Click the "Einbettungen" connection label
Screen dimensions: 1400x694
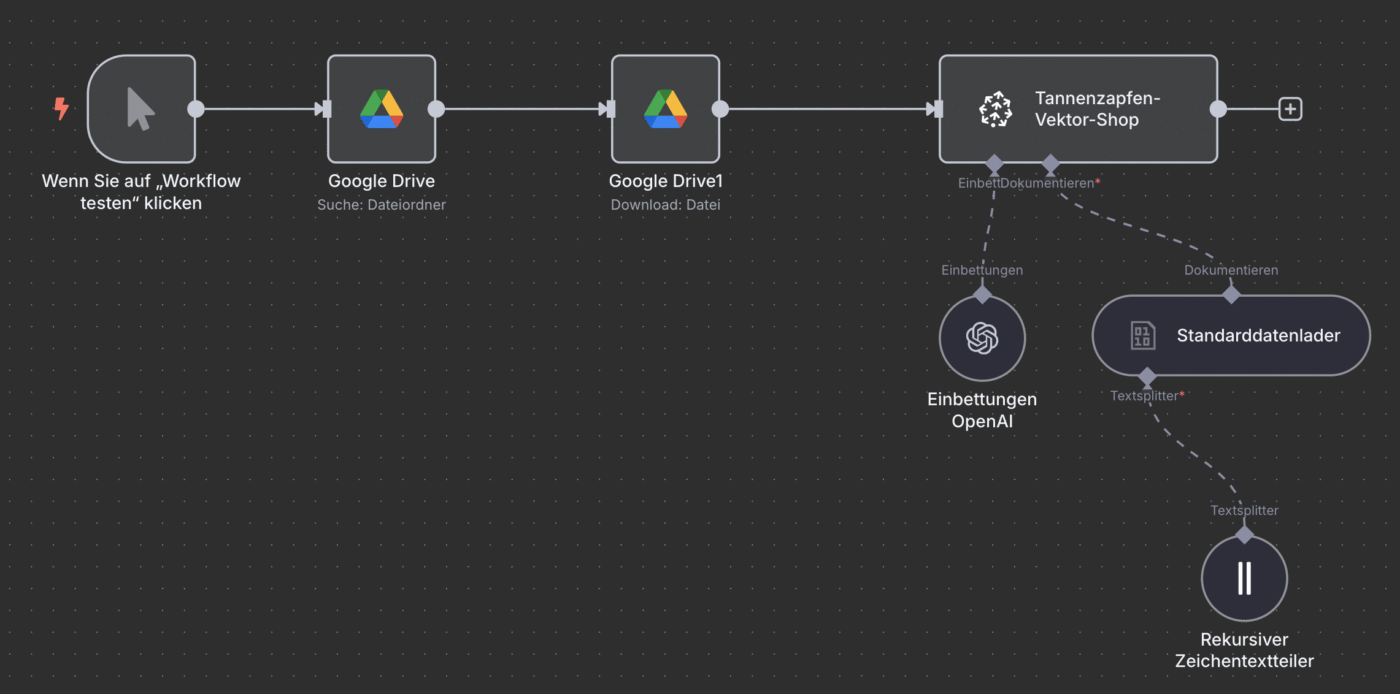pyautogui.click(x=982, y=270)
